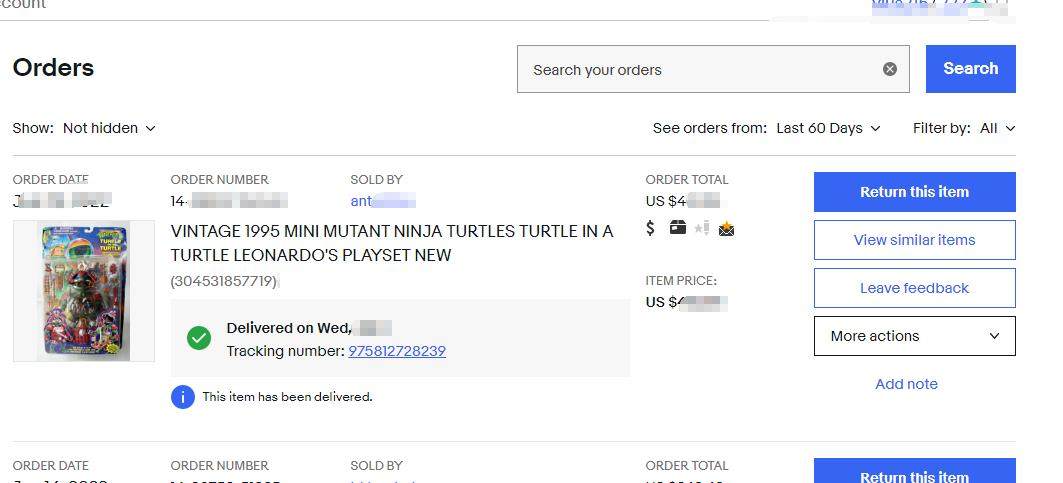
Task: Click Leave feedback button
Action: 914,288
